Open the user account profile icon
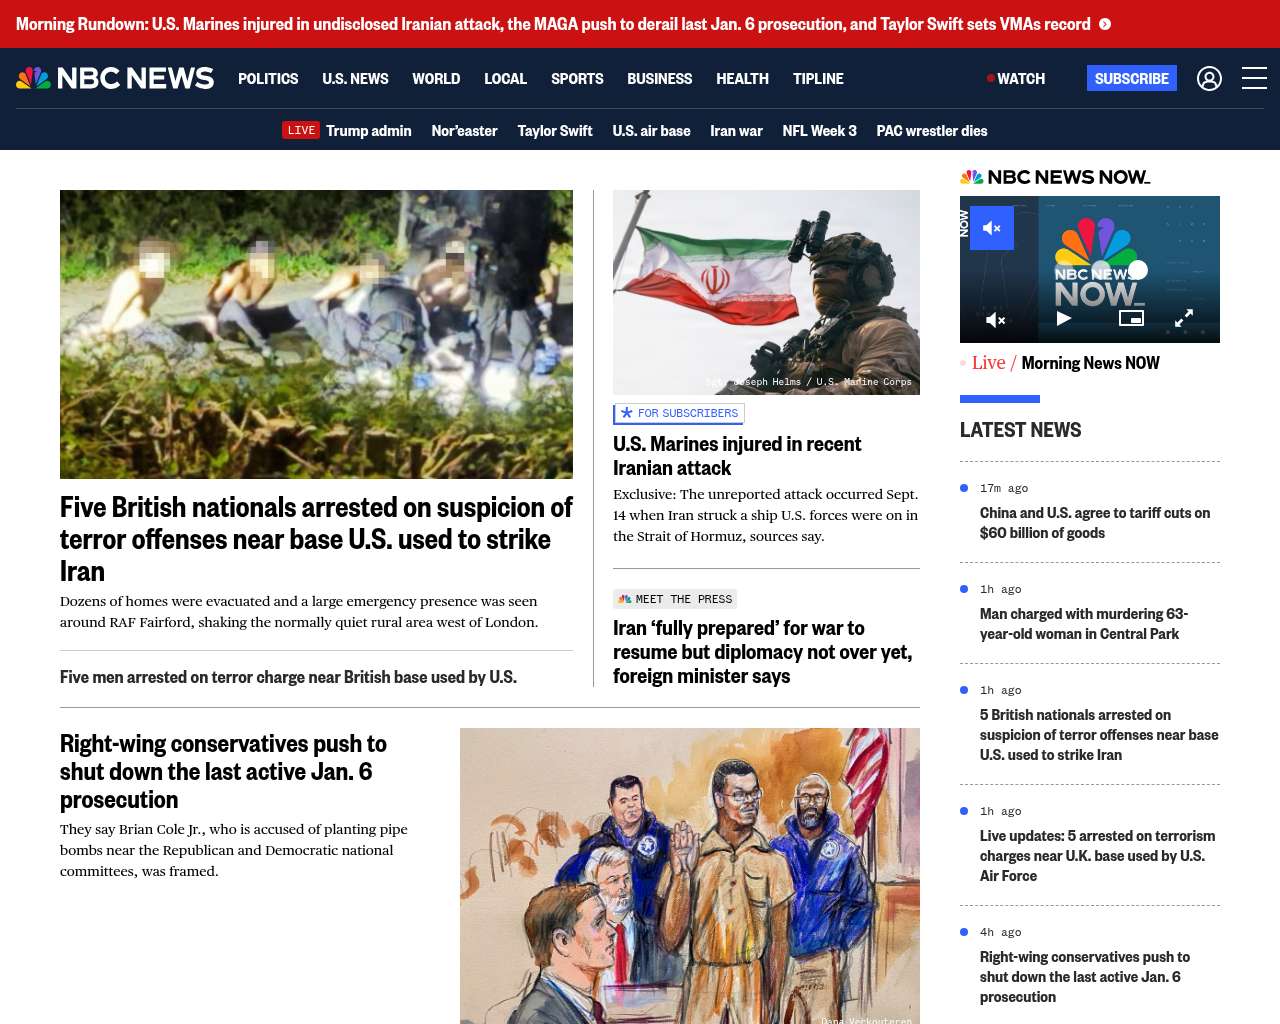The height and width of the screenshot is (1024, 1280). pyautogui.click(x=1209, y=78)
